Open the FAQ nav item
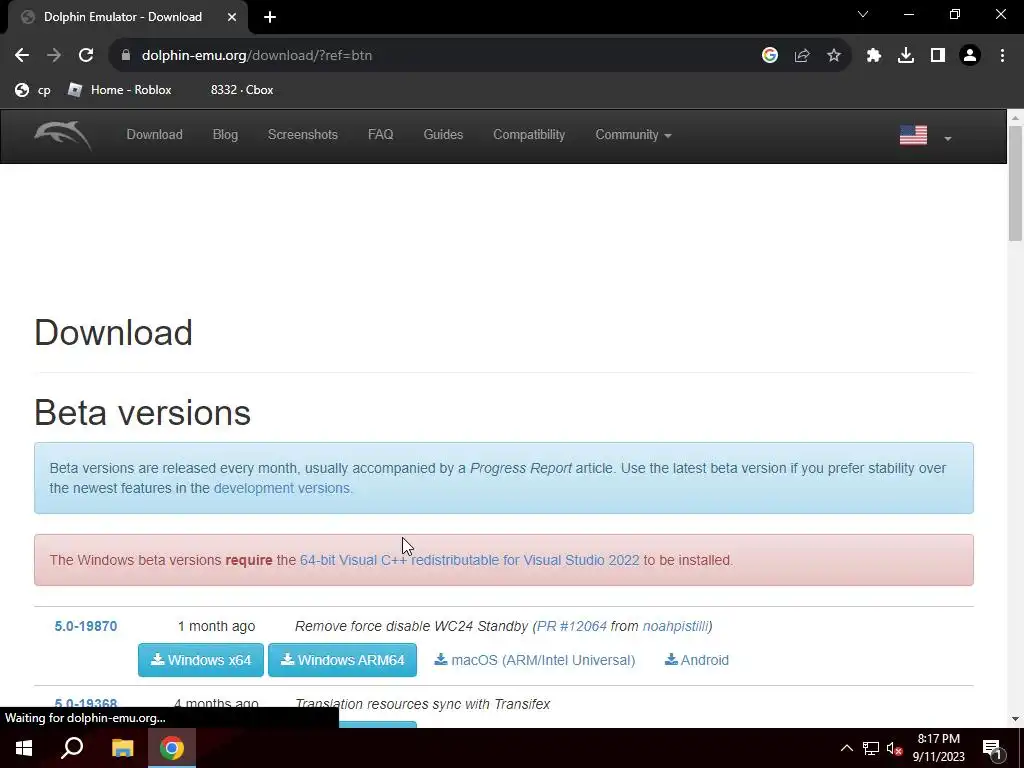This screenshot has height=768, width=1024. tap(381, 135)
